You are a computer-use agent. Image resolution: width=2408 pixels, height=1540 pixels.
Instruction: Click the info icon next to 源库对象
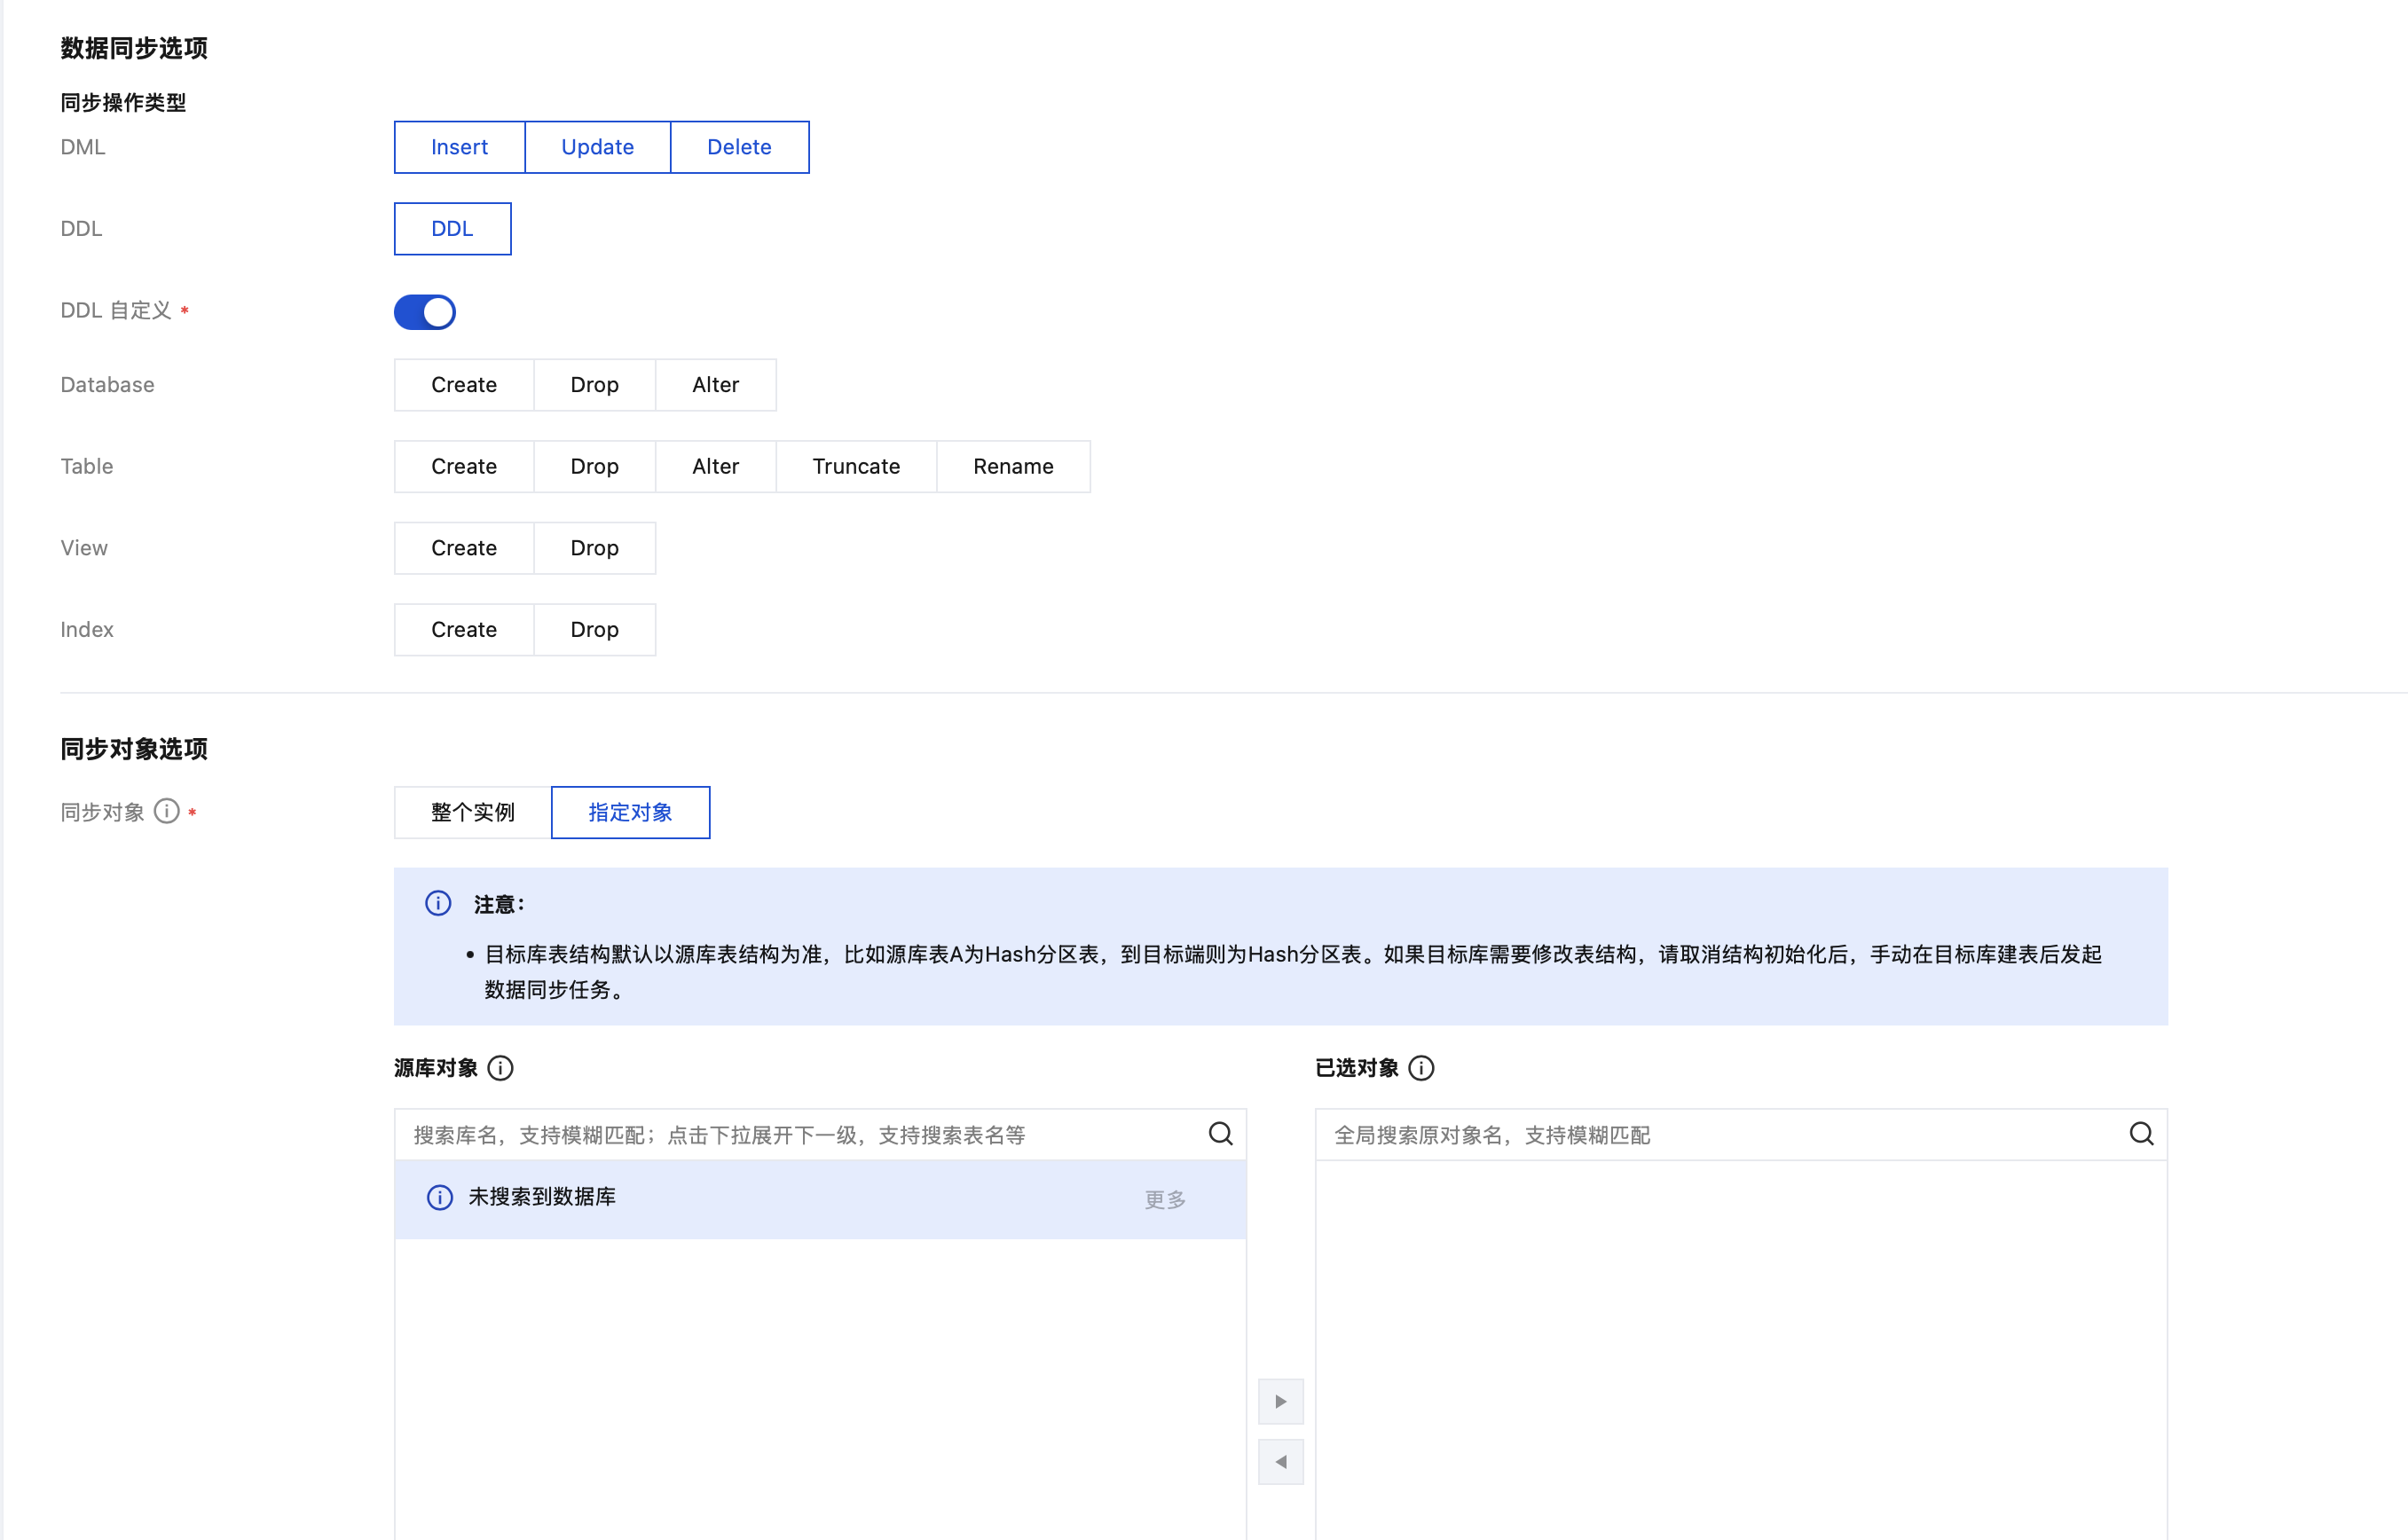pyautogui.click(x=501, y=1068)
